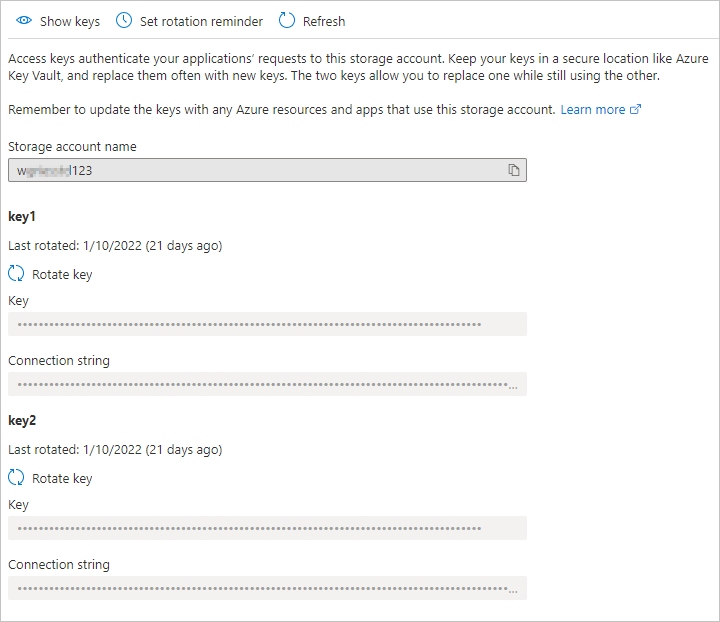Screen dimensions: 720x622
Task: Click the key2 Key masked field
Action: coord(267,528)
